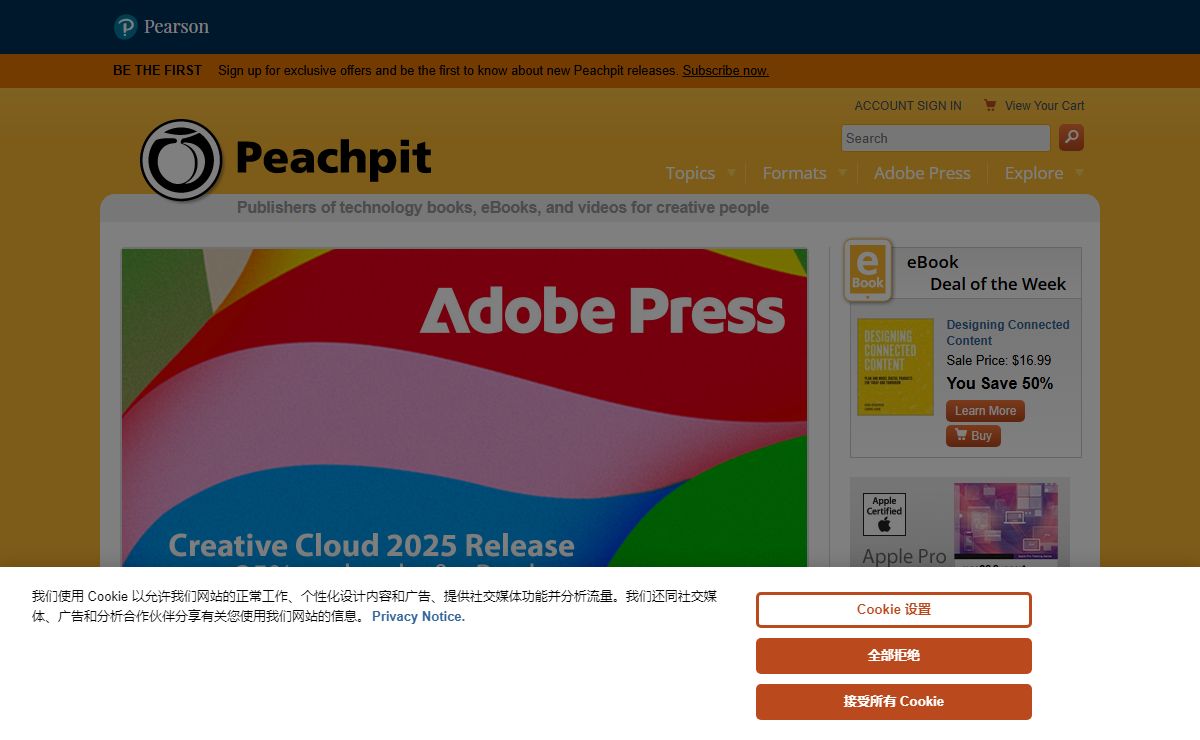Click 'Deal of the Week' heading
The width and height of the screenshot is (1200, 740).
[x=998, y=284]
